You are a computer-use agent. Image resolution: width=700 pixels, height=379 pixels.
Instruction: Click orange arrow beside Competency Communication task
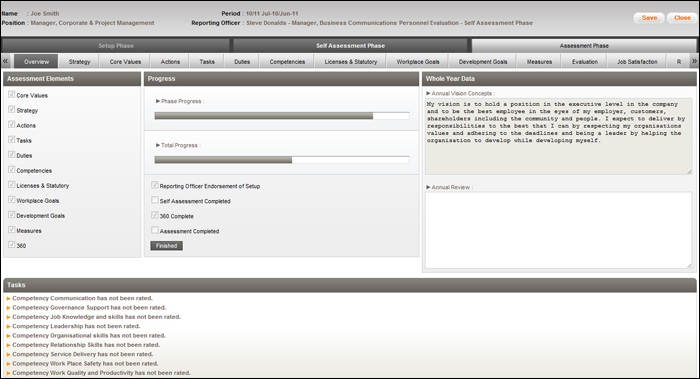coord(8,298)
